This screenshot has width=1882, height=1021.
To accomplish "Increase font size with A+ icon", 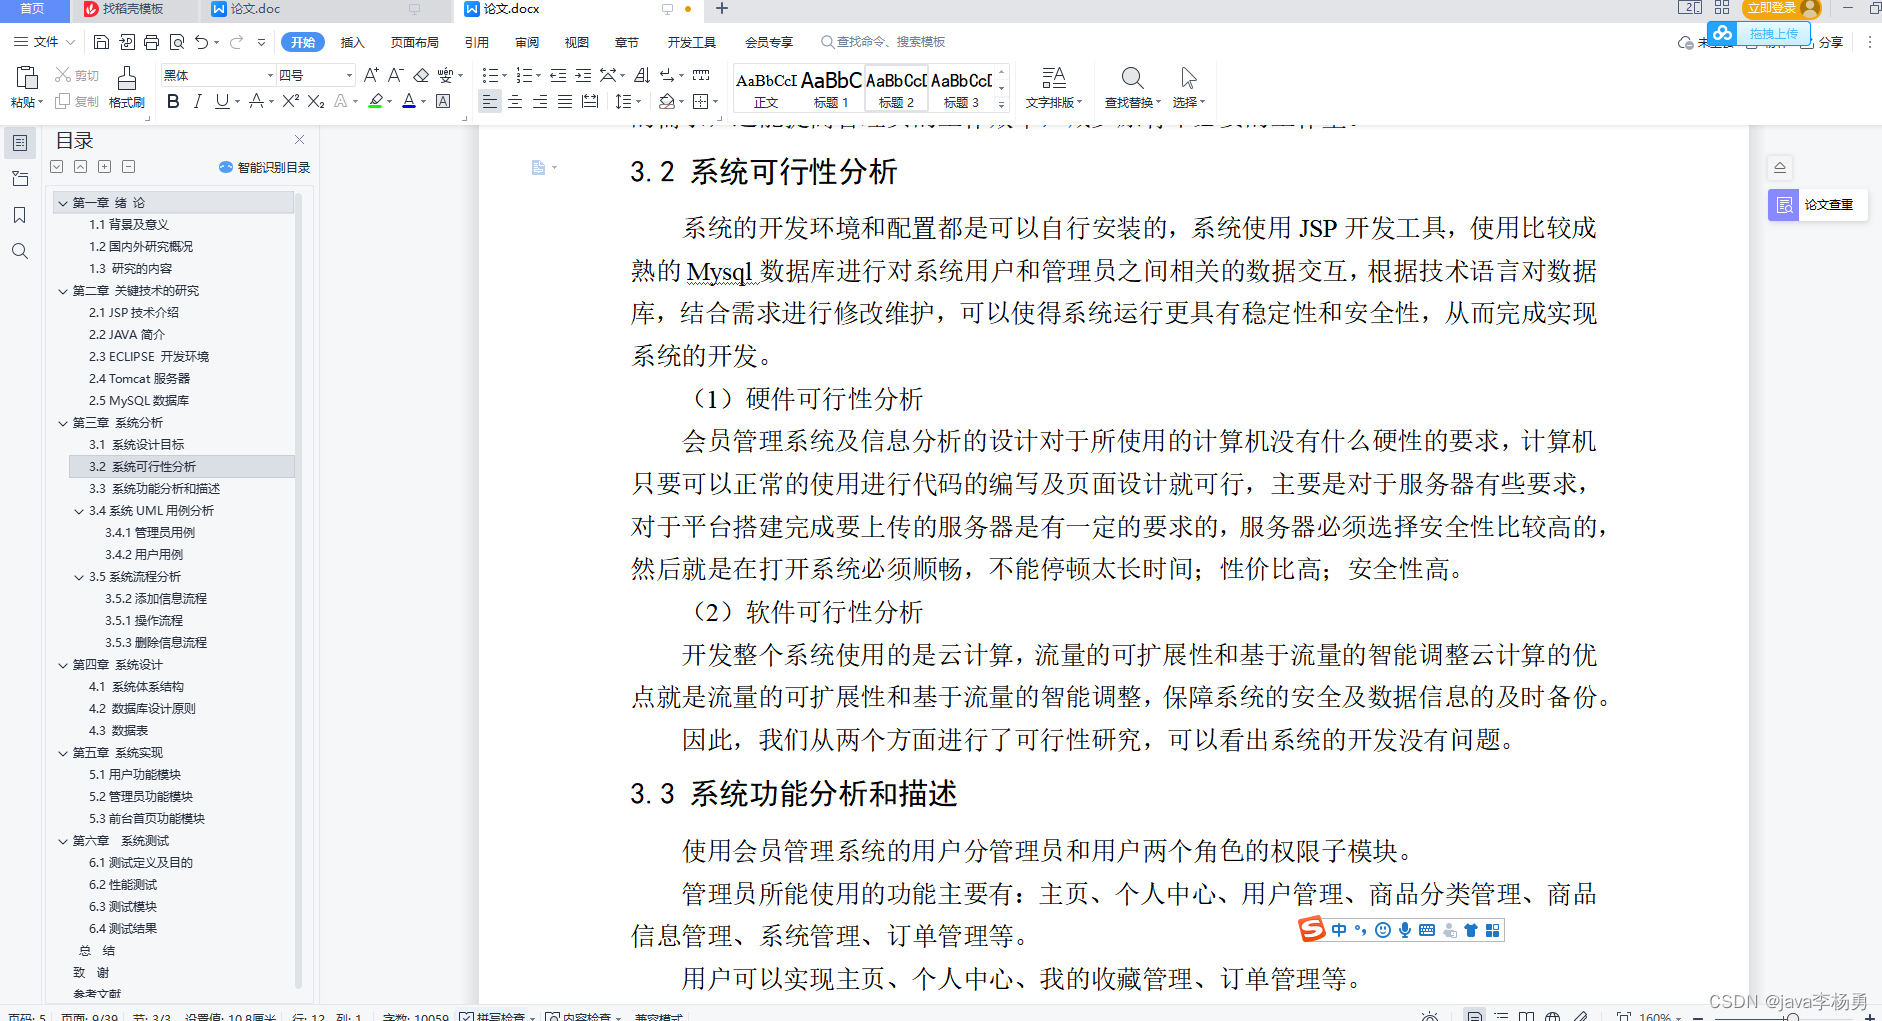I will pos(371,75).
